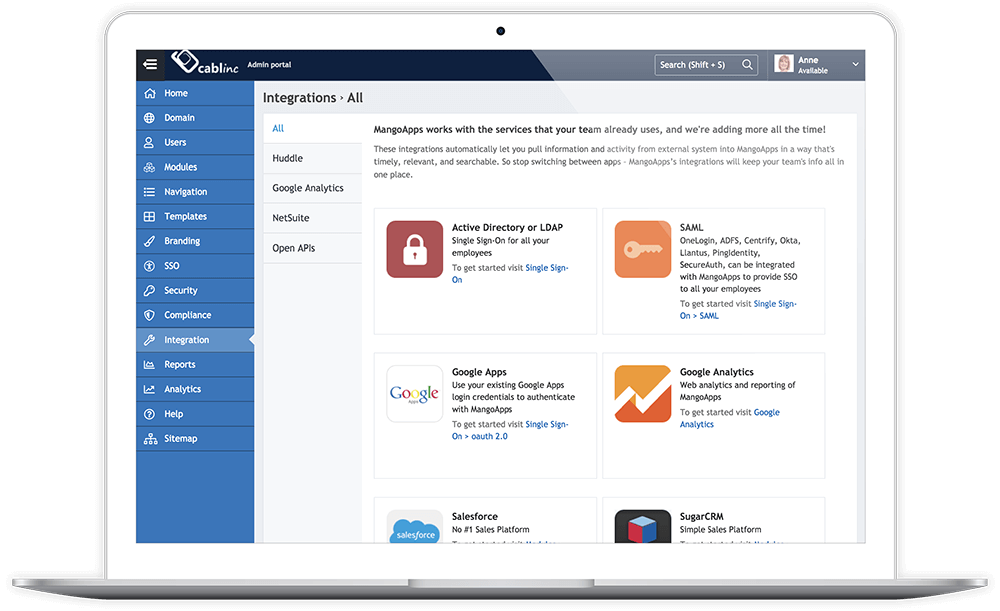Click the Salesforce card title
The width and height of the screenshot is (1000, 611).
474,517
